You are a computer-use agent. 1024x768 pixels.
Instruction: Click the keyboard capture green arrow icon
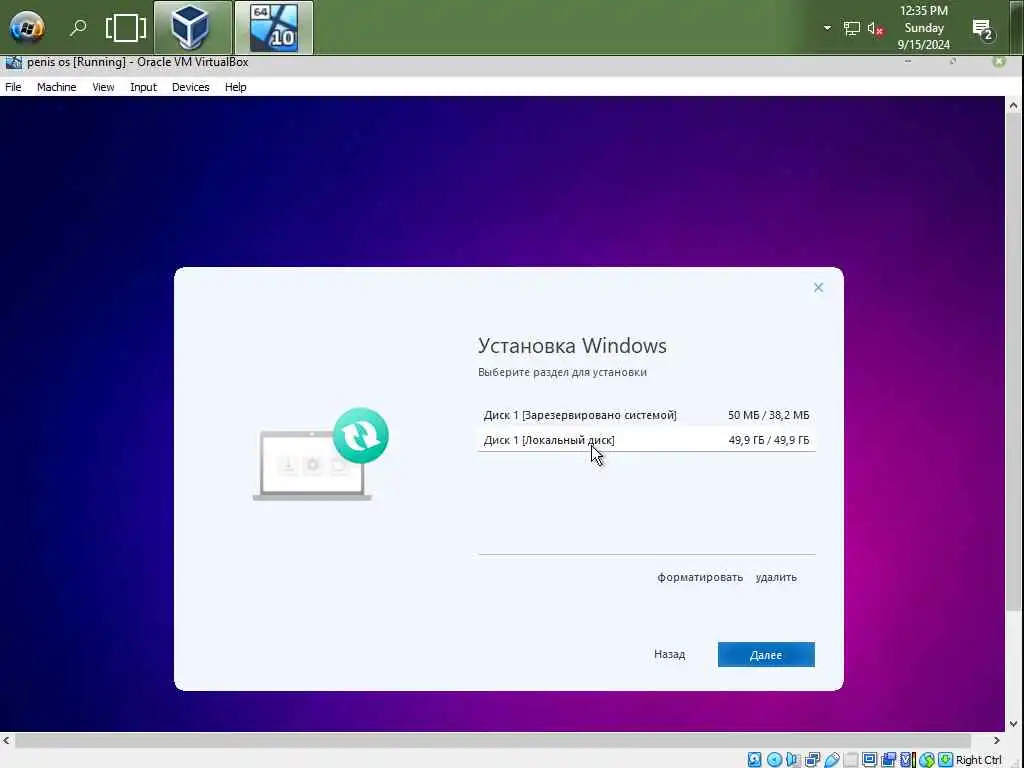945,760
